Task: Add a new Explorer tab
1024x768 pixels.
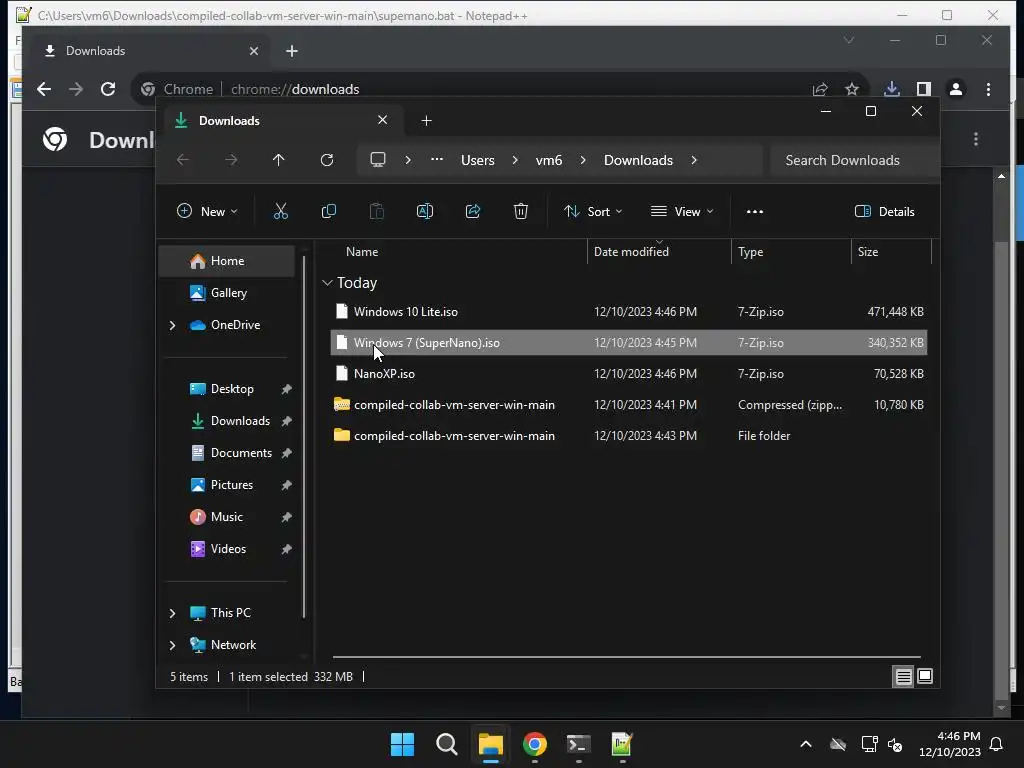Action: (x=426, y=121)
